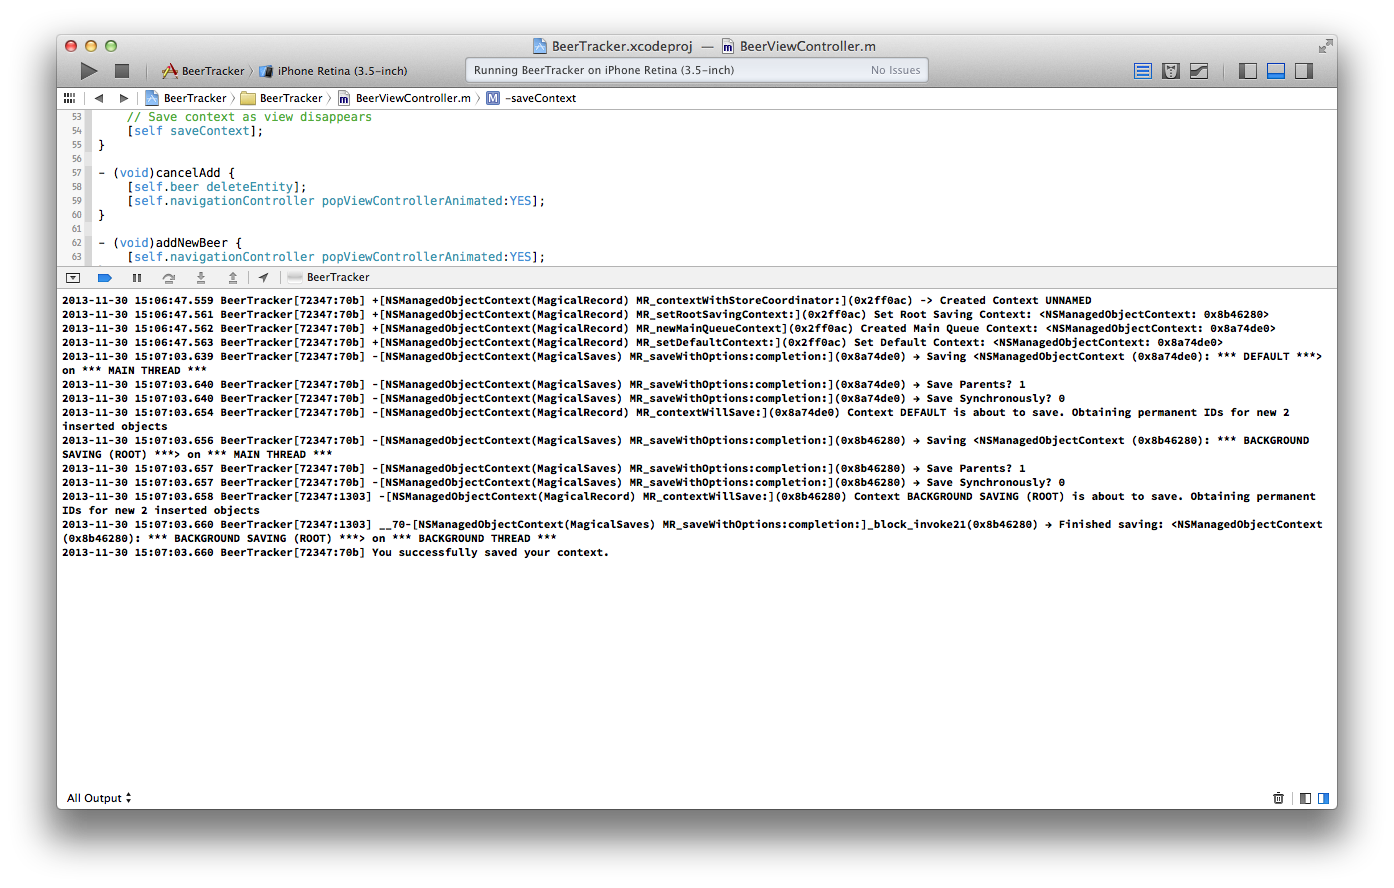The width and height of the screenshot is (1394, 888).
Task: Toggle the Navigator pane
Action: click(x=1248, y=71)
